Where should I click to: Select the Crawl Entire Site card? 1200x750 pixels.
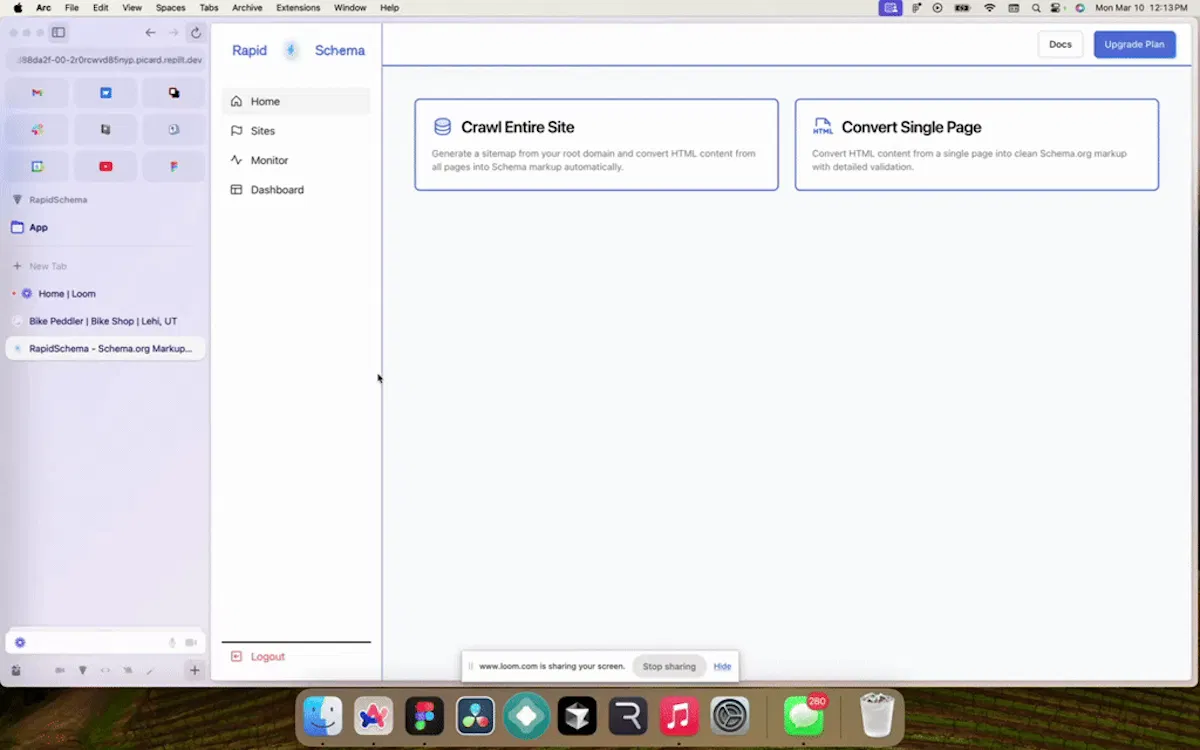point(596,144)
